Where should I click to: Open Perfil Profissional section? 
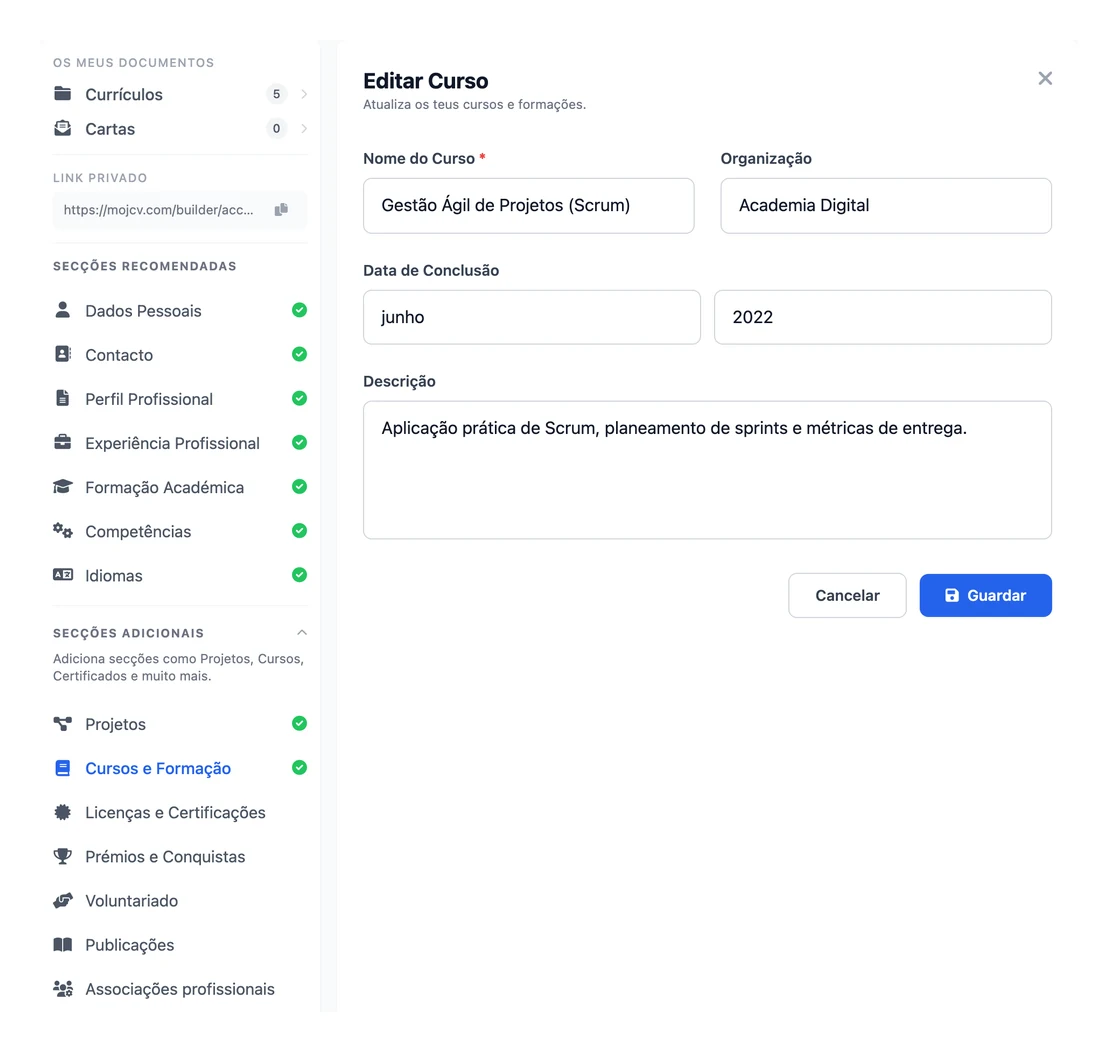[180, 399]
